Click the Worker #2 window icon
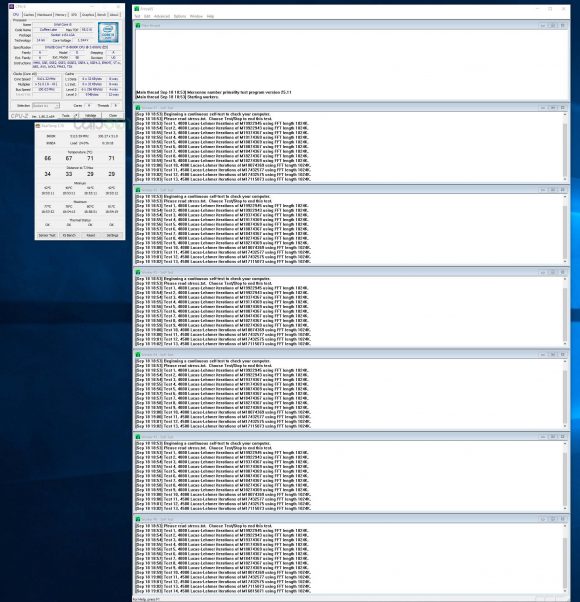Image resolution: width=580 pixels, height=602 pixels. click(x=138, y=190)
